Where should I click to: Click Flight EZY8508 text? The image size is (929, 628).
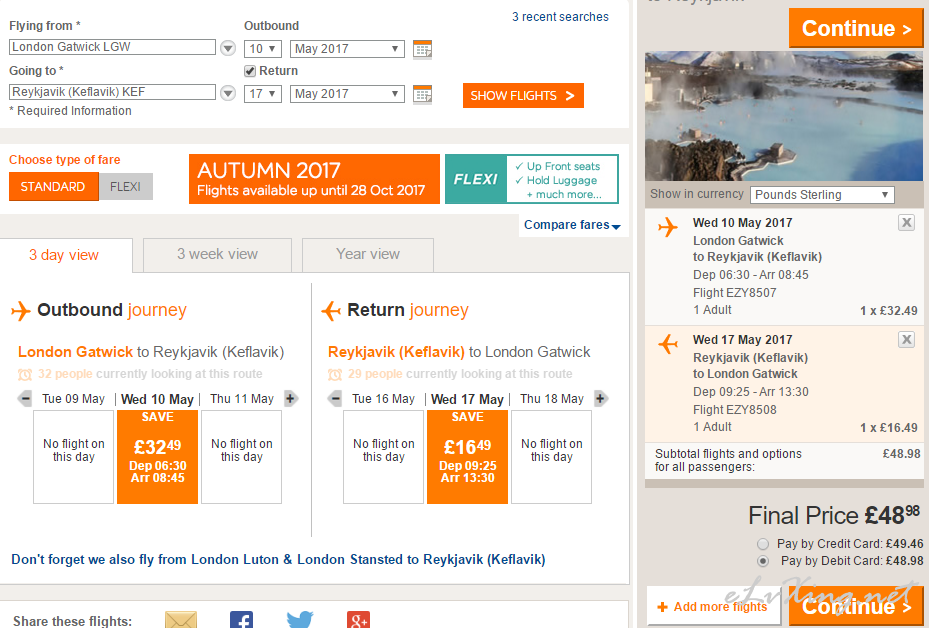tap(735, 409)
